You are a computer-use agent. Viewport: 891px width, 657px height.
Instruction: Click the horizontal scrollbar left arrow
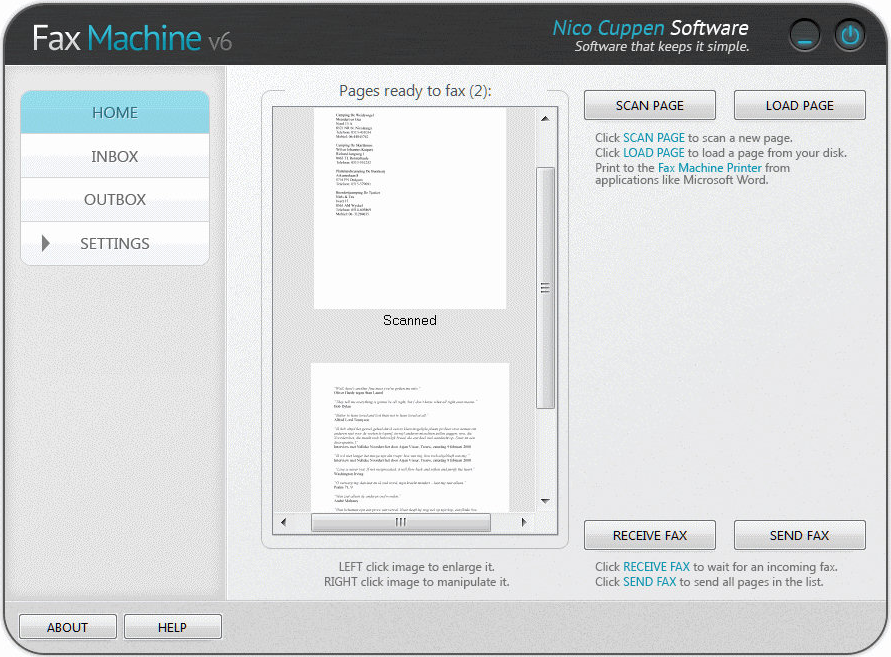284,522
